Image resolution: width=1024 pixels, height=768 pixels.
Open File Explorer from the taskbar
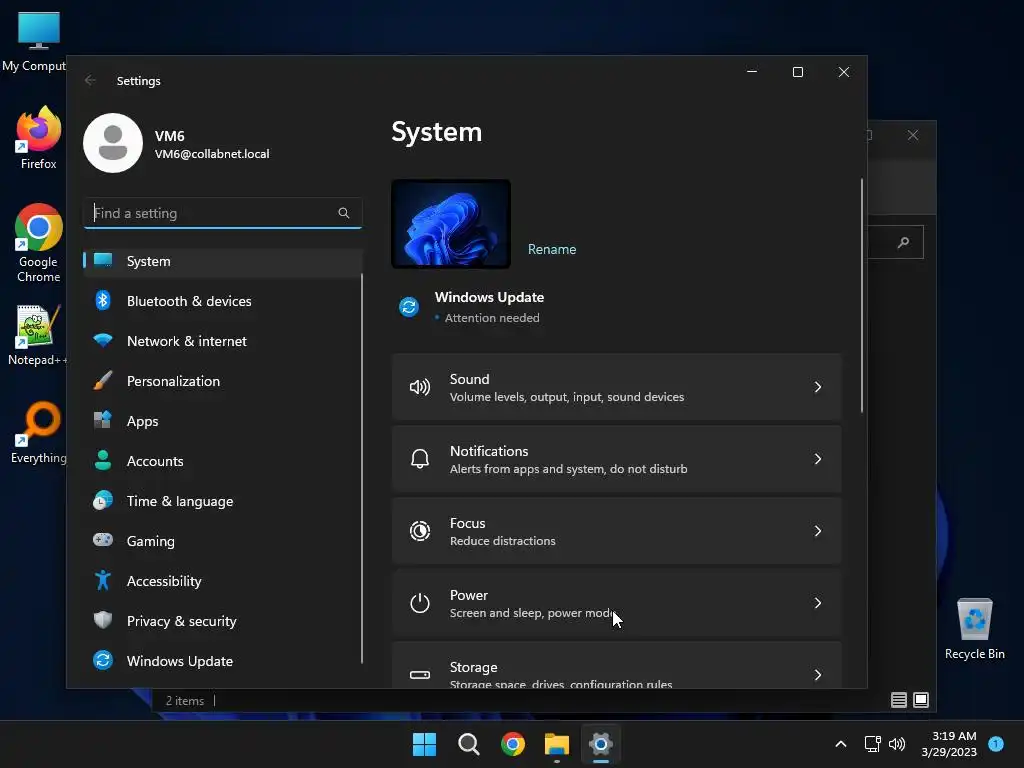[557, 744]
